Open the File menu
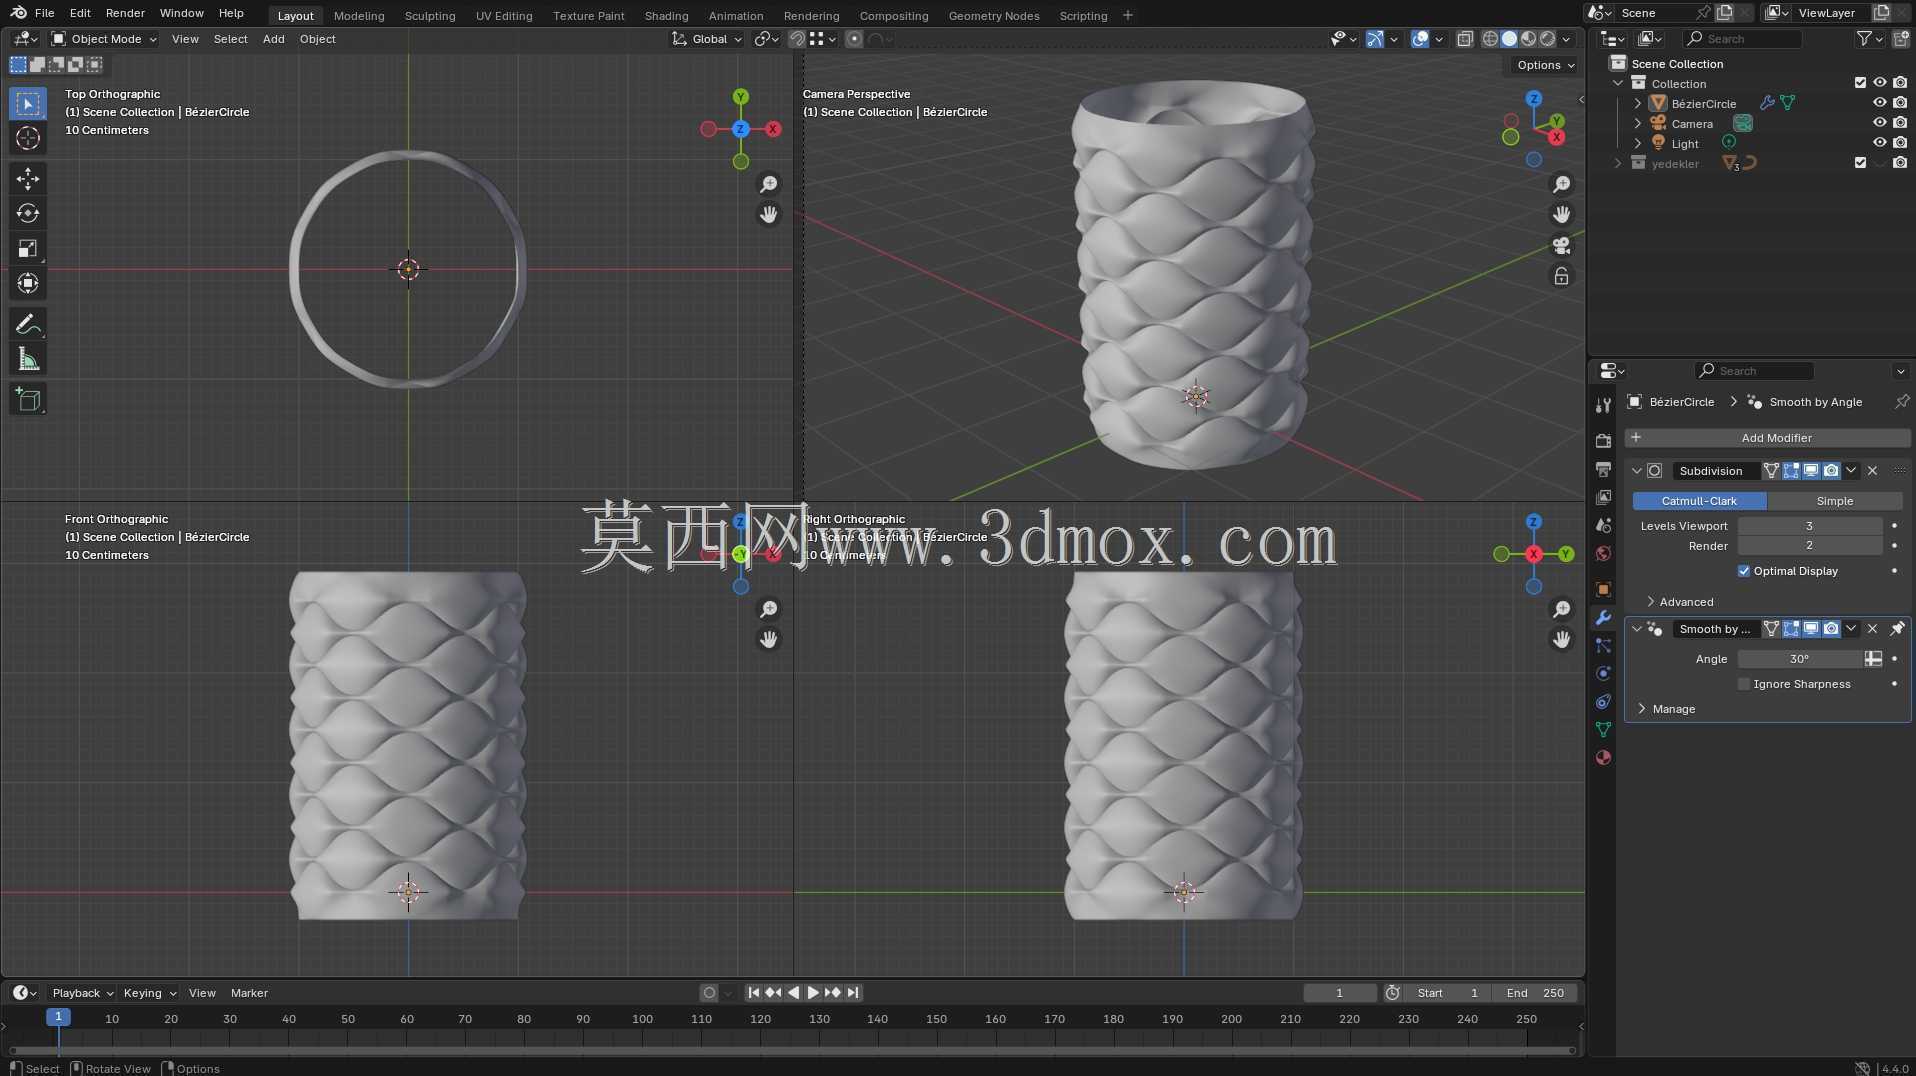The width and height of the screenshot is (1916, 1076). (x=44, y=13)
